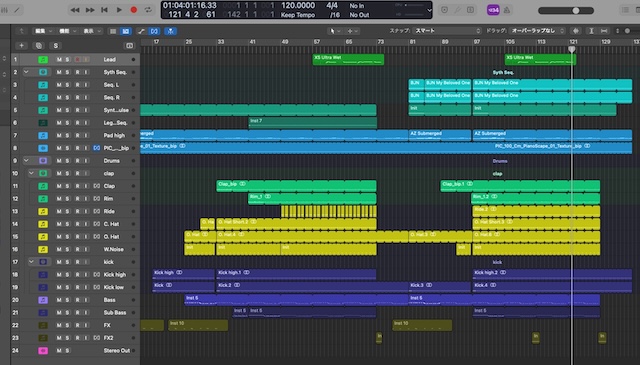Click the Replace mode control bar icon
The height and width of the screenshot is (365, 640).
pyautogui.click(x=444, y=10)
